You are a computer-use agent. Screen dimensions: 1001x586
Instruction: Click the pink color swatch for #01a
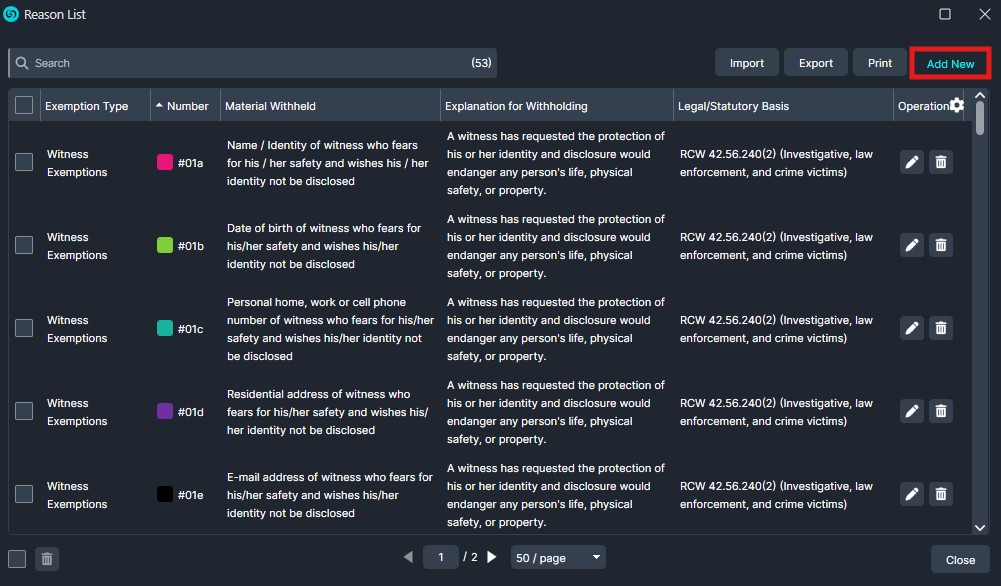tap(165, 162)
